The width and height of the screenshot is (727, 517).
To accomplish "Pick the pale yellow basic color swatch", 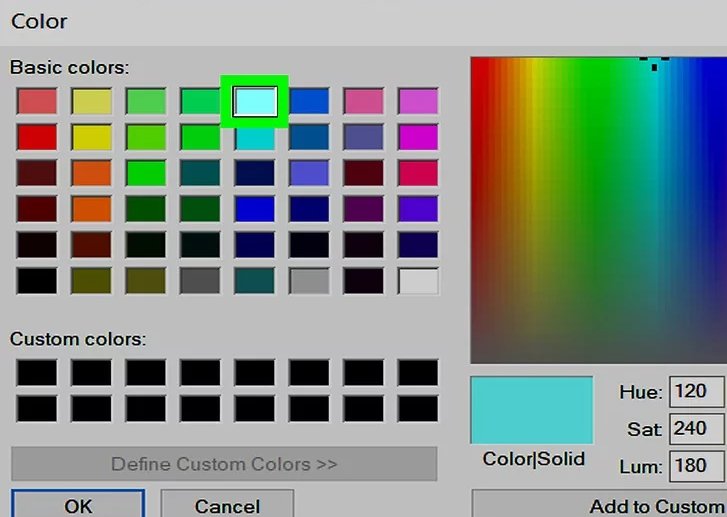I will click(x=91, y=101).
